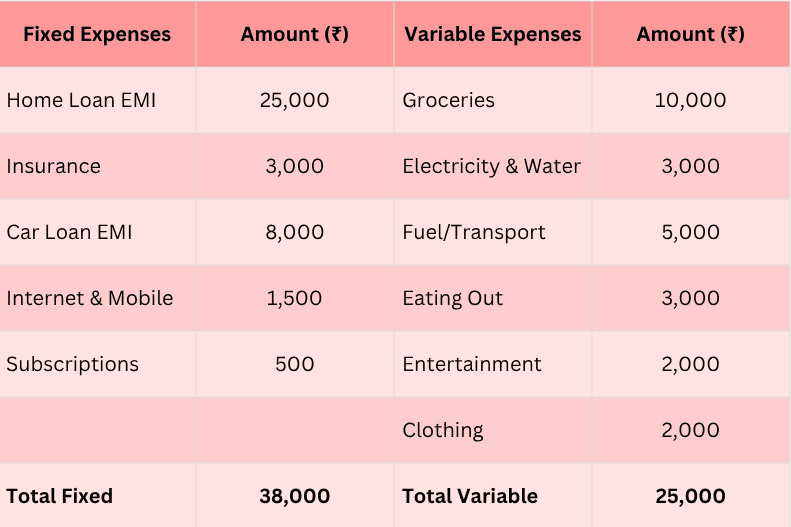The height and width of the screenshot is (527, 791).
Task: Click the Variable Expenses column header
Action: 492,34
